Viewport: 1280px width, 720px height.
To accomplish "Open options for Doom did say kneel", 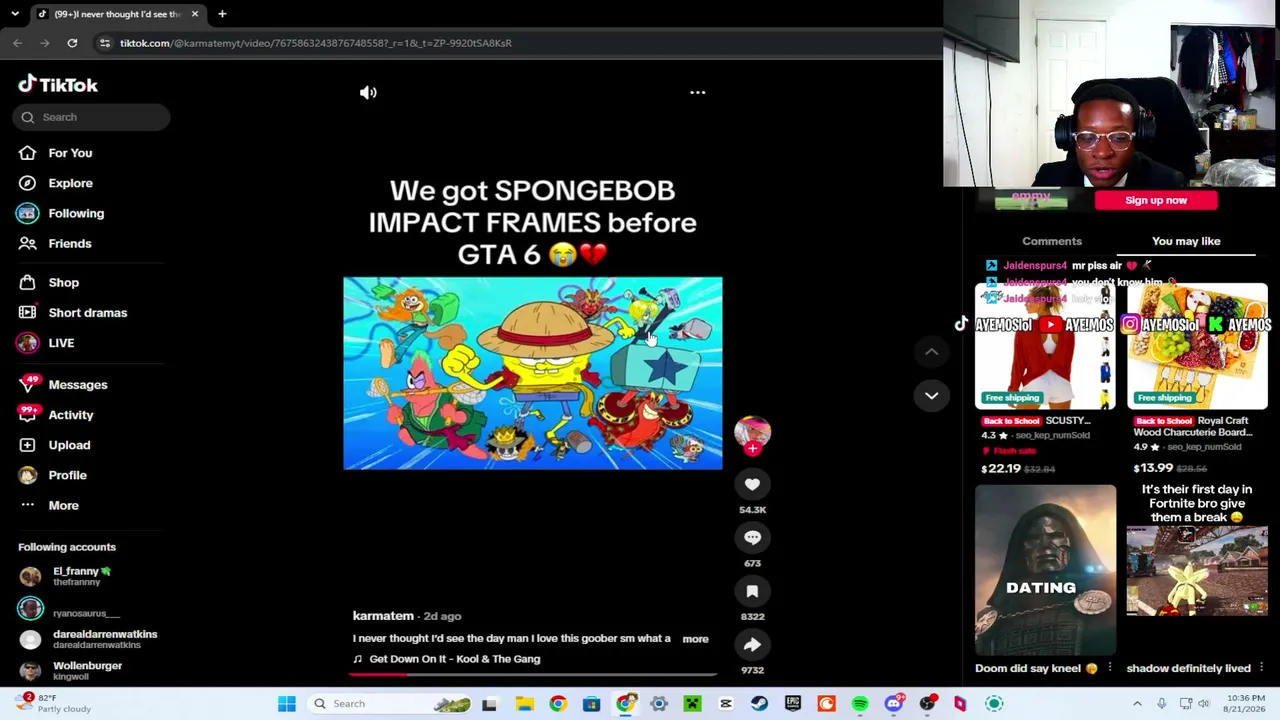I will pos(1109,668).
